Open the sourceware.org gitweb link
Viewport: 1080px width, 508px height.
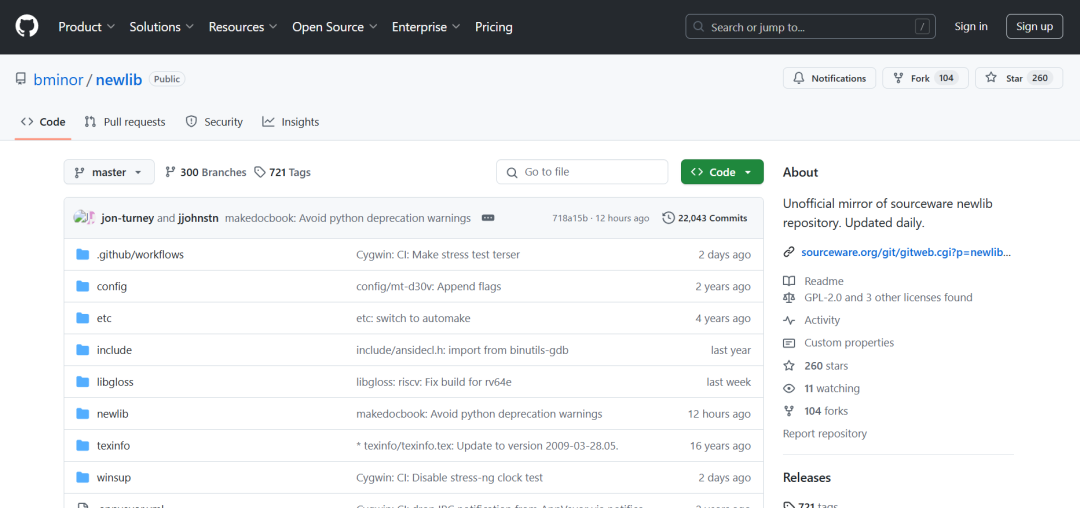907,253
